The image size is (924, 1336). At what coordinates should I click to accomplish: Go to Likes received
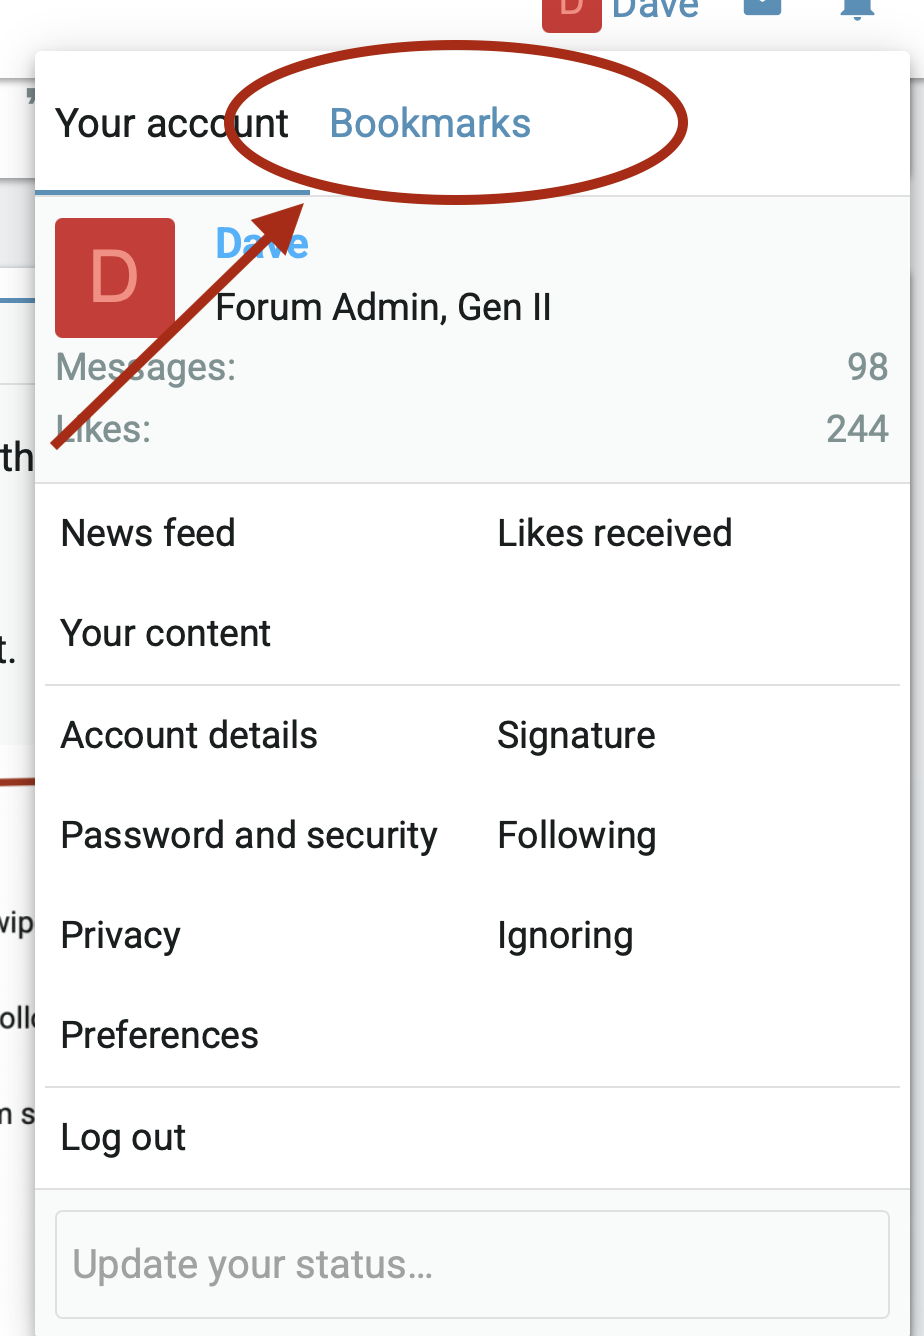pos(614,533)
